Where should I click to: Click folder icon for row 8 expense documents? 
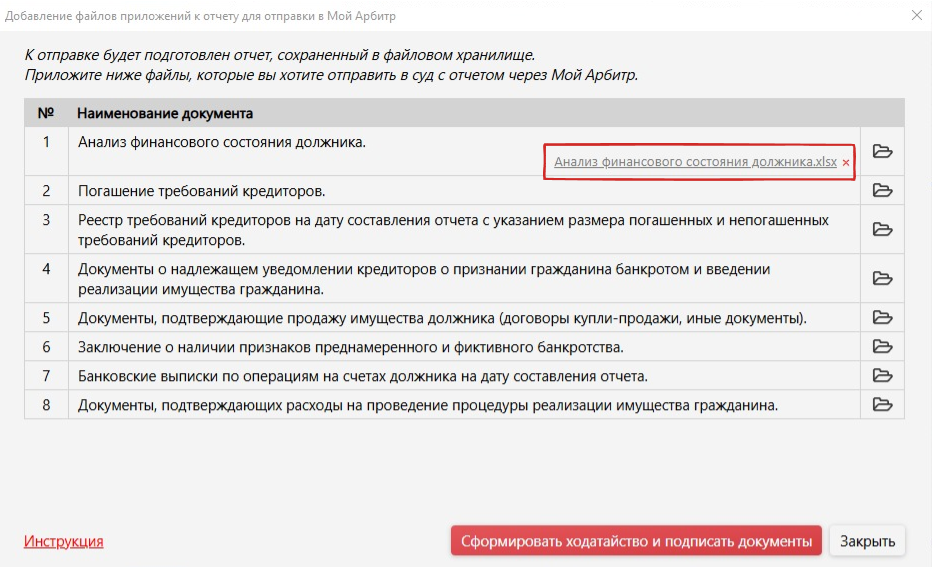point(881,405)
